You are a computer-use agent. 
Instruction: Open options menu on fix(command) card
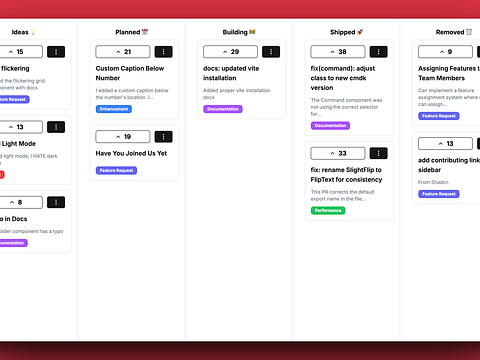[379, 52]
